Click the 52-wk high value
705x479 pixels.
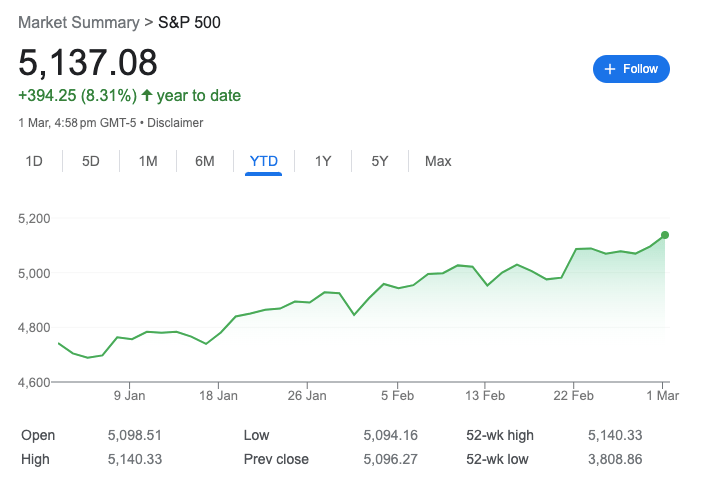pos(613,436)
